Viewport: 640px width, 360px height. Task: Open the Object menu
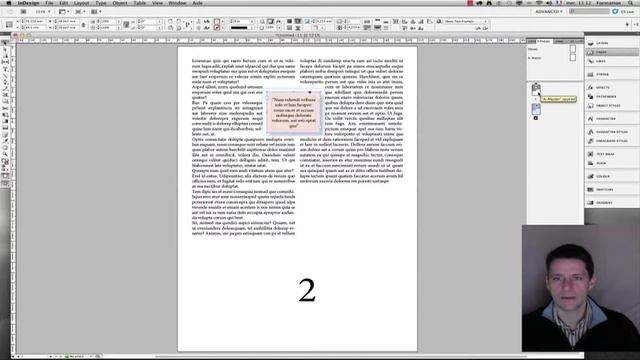point(120,3)
